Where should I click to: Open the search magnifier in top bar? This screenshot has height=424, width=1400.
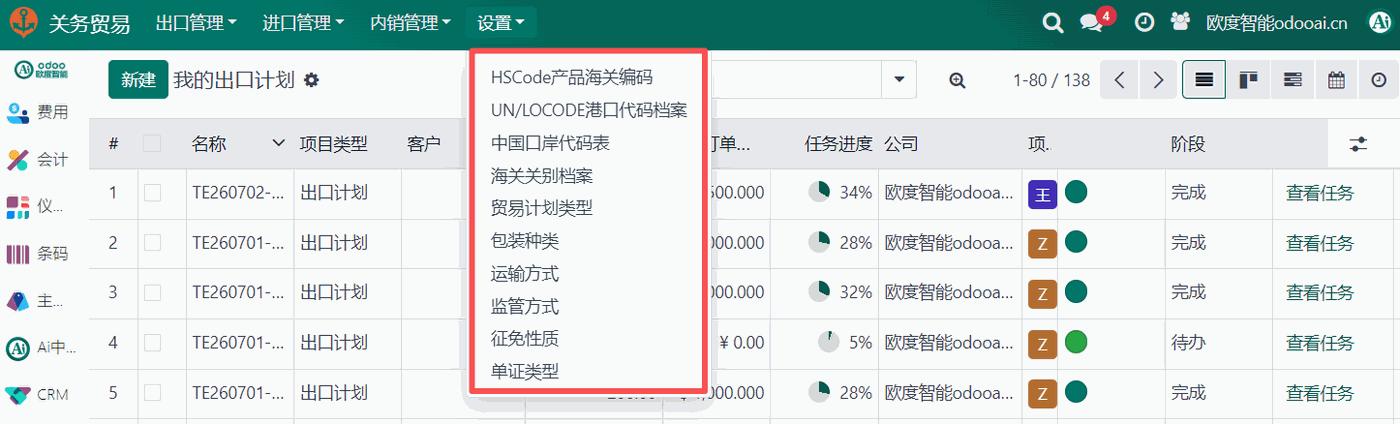pyautogui.click(x=1053, y=23)
